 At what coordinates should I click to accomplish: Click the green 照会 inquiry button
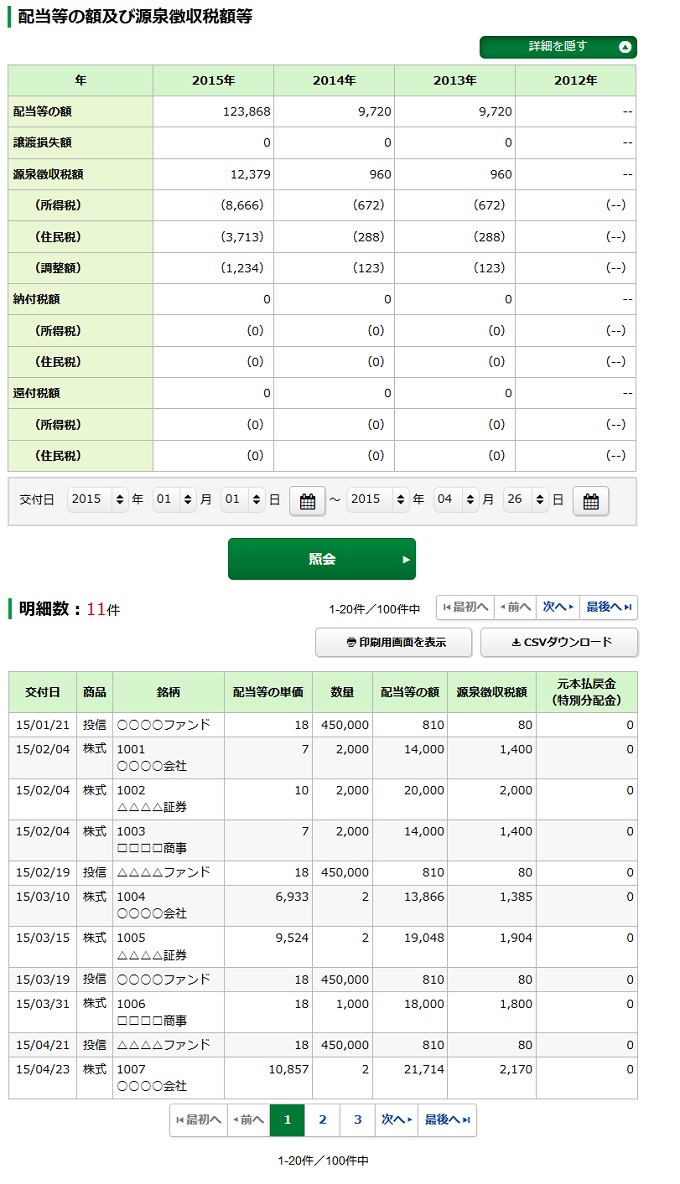pos(321,559)
